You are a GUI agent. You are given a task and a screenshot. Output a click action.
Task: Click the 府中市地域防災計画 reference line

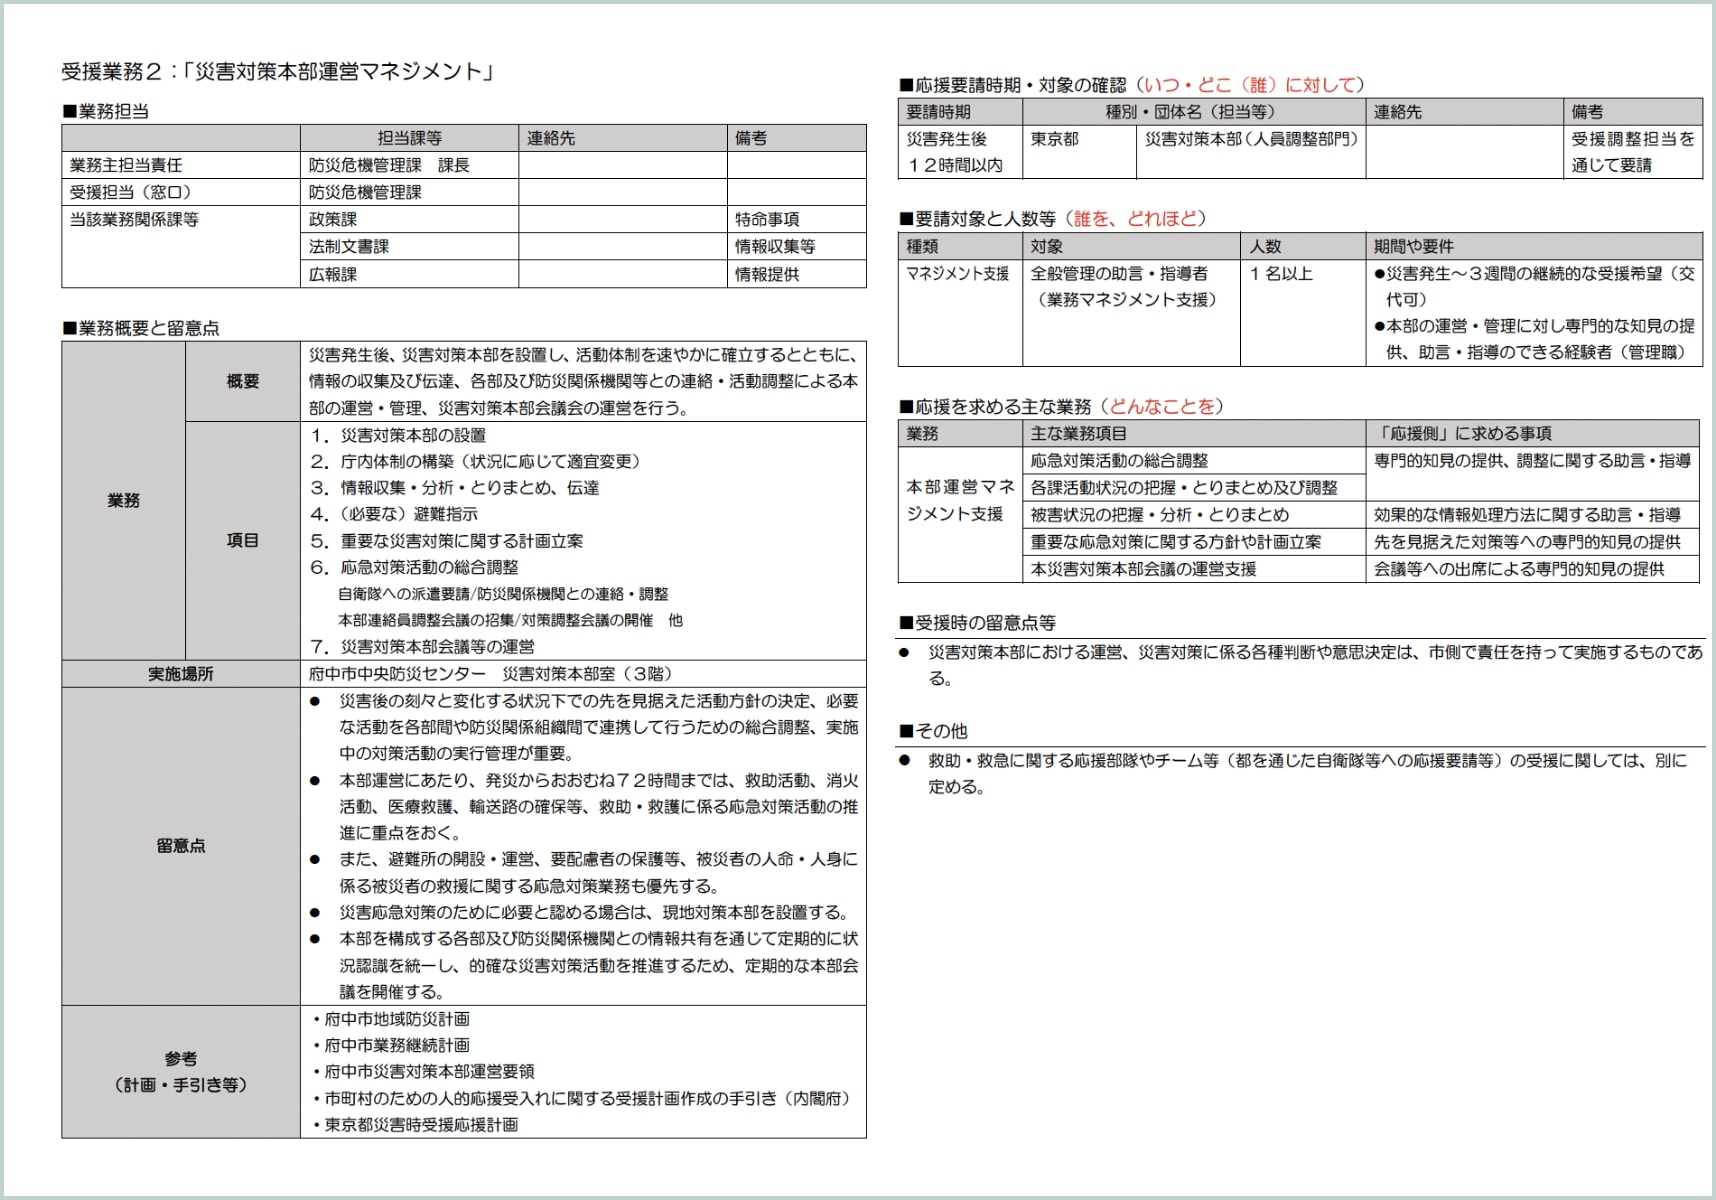(392, 1019)
